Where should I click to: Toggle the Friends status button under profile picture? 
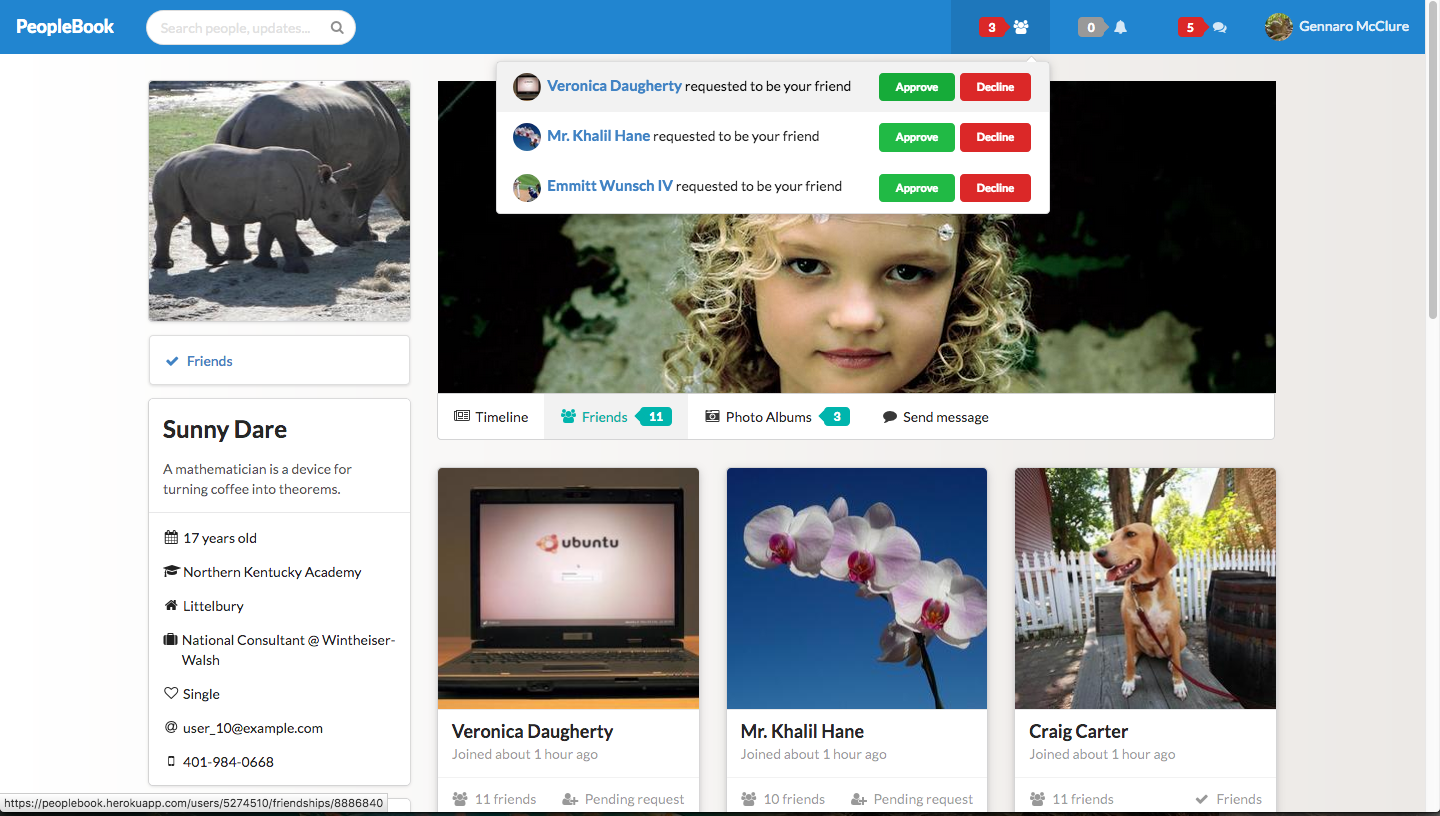point(279,360)
